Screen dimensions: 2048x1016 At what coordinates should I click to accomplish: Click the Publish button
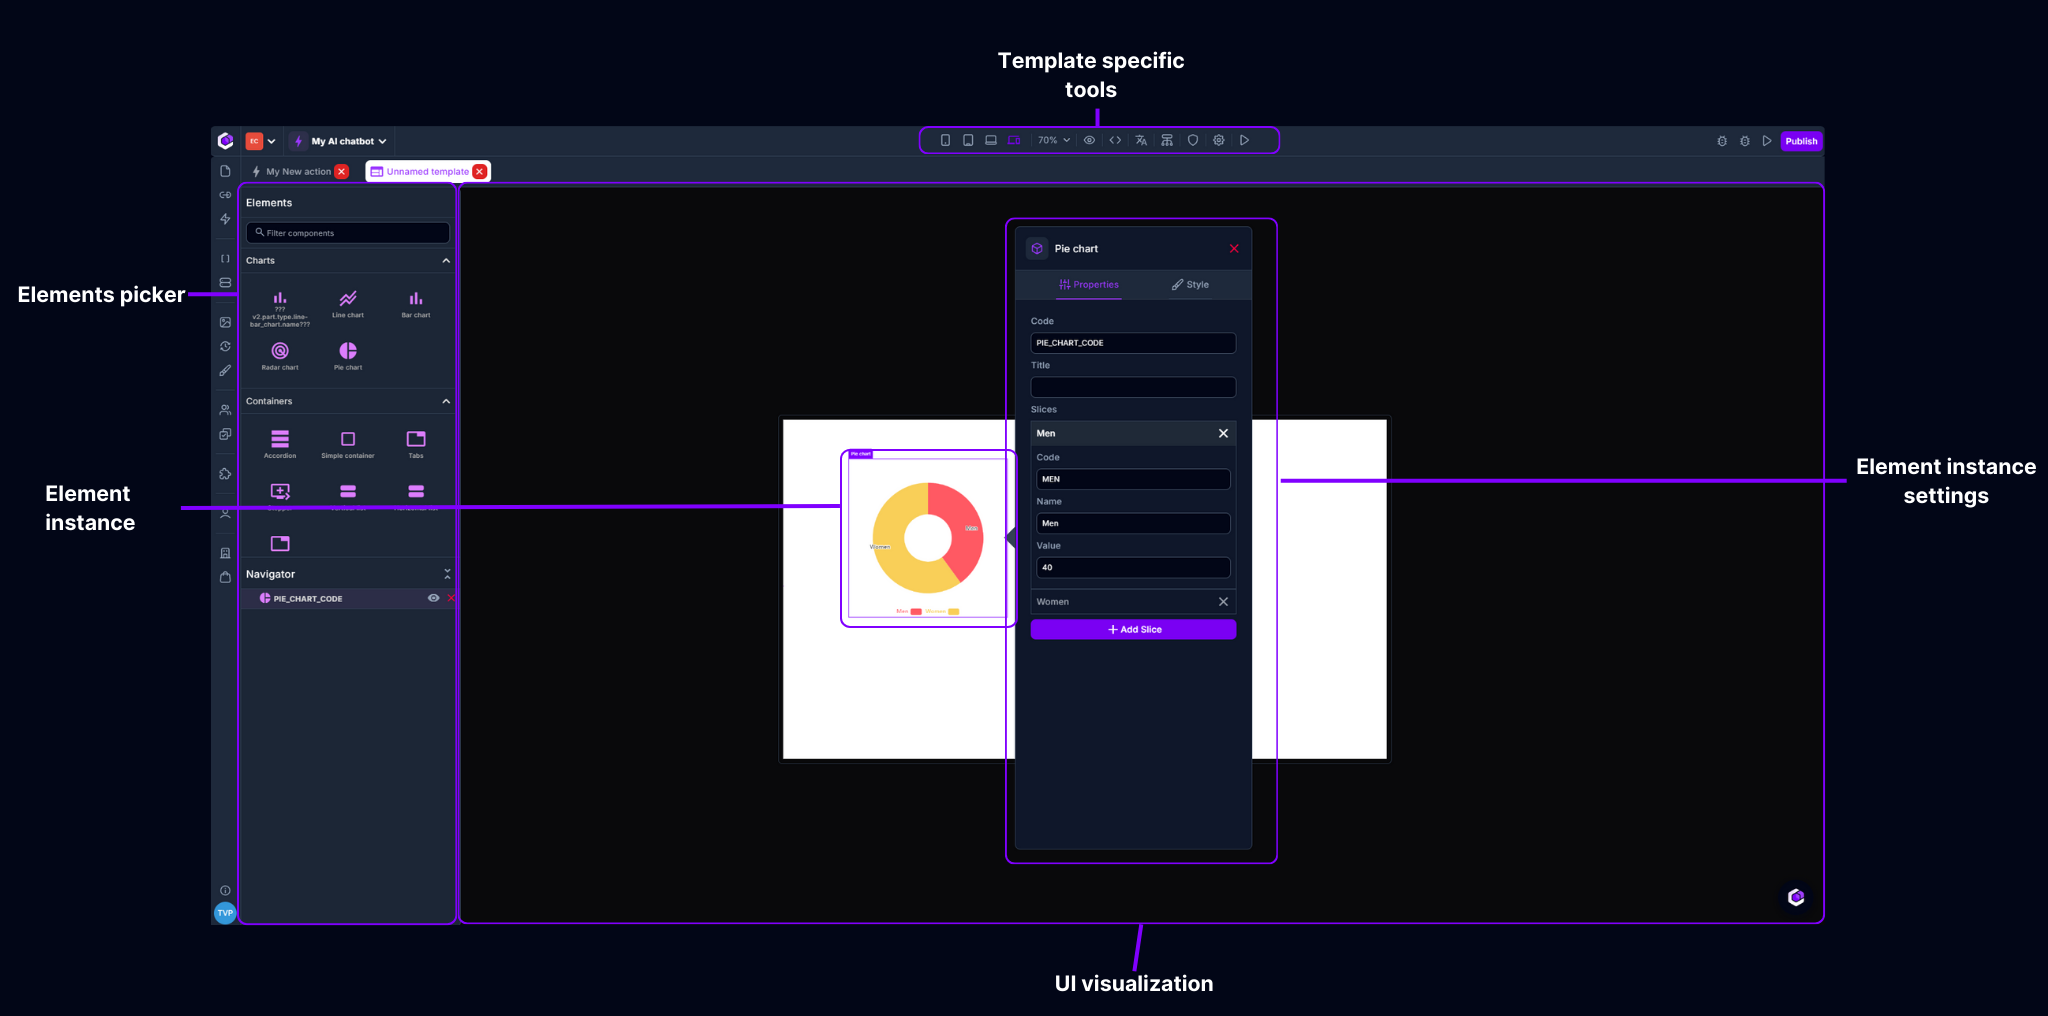(1800, 141)
